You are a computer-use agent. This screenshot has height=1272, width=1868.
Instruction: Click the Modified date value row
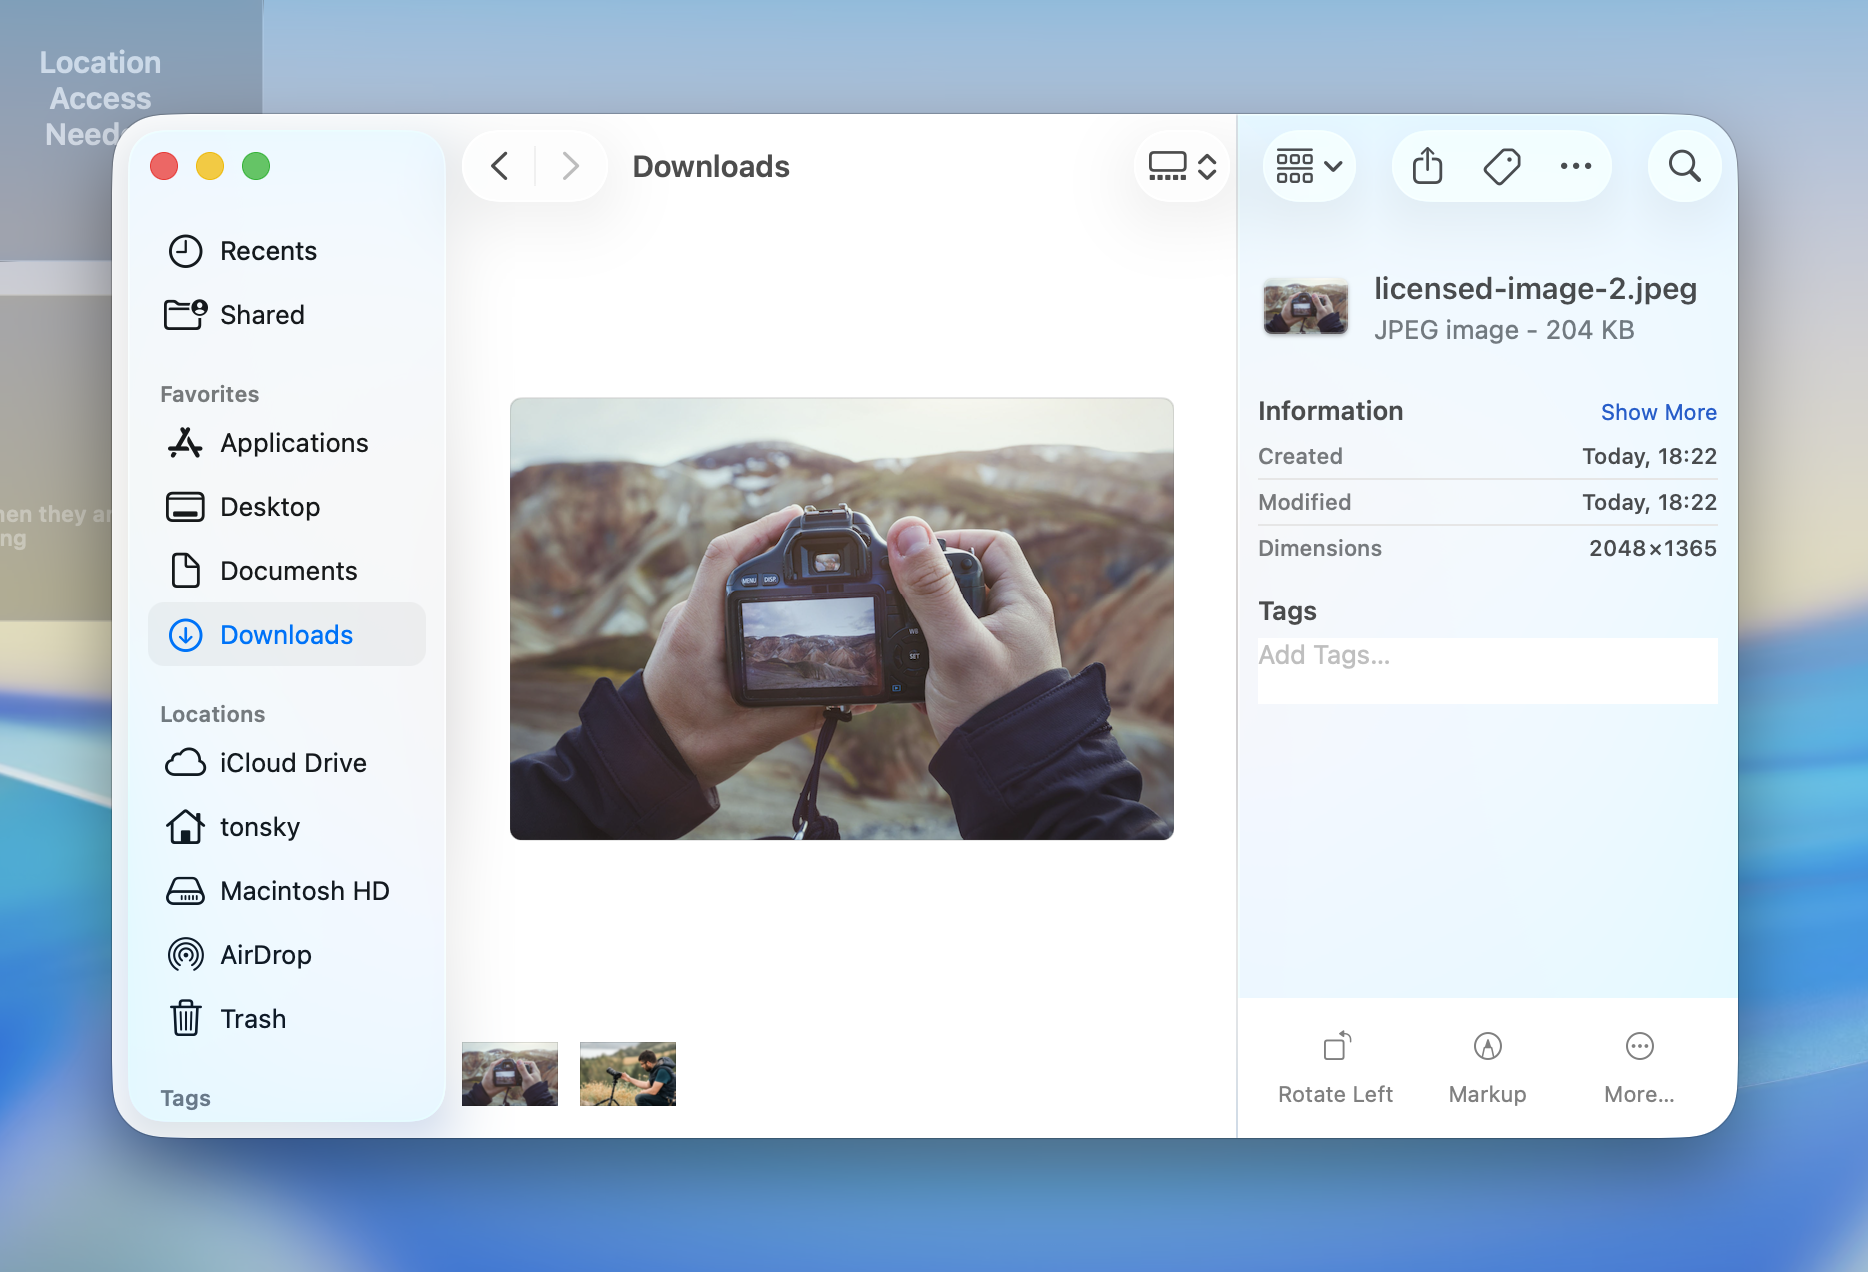(1487, 502)
